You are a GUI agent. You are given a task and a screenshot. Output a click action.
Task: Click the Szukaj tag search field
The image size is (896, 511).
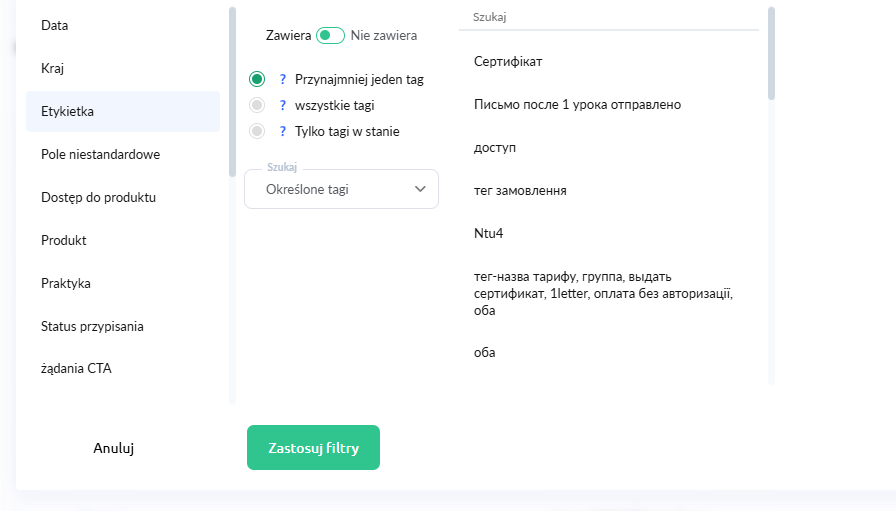(610, 18)
